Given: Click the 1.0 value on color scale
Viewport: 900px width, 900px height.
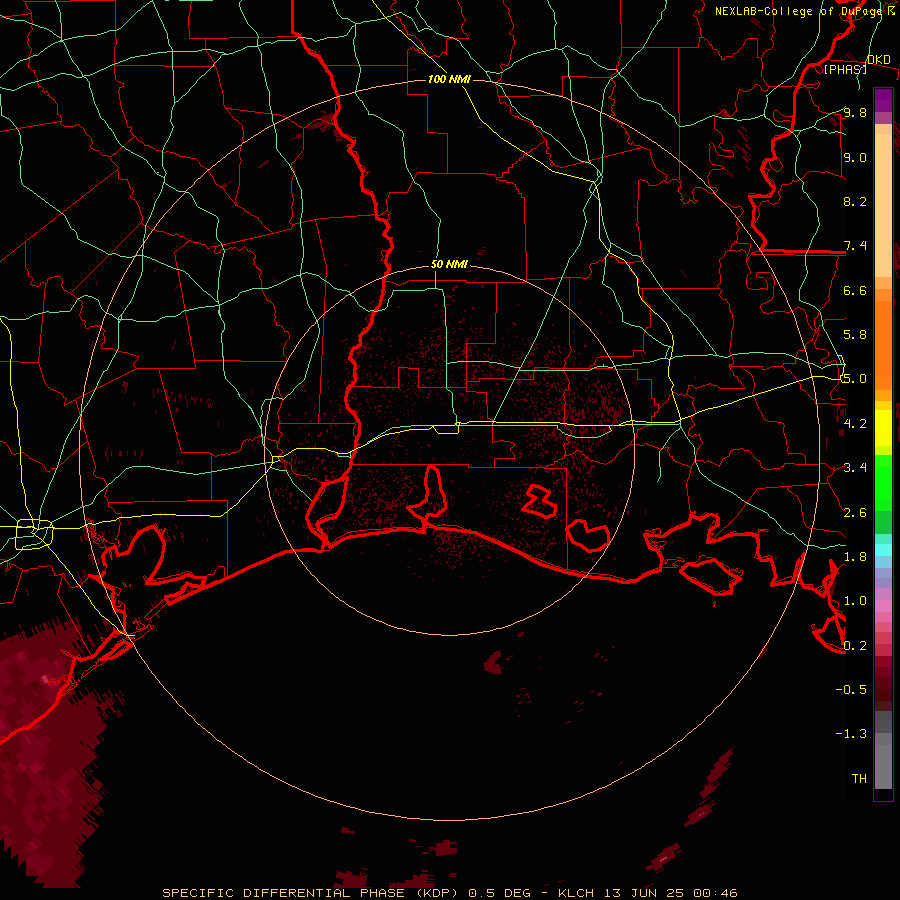Looking at the screenshot, I should click(855, 600).
